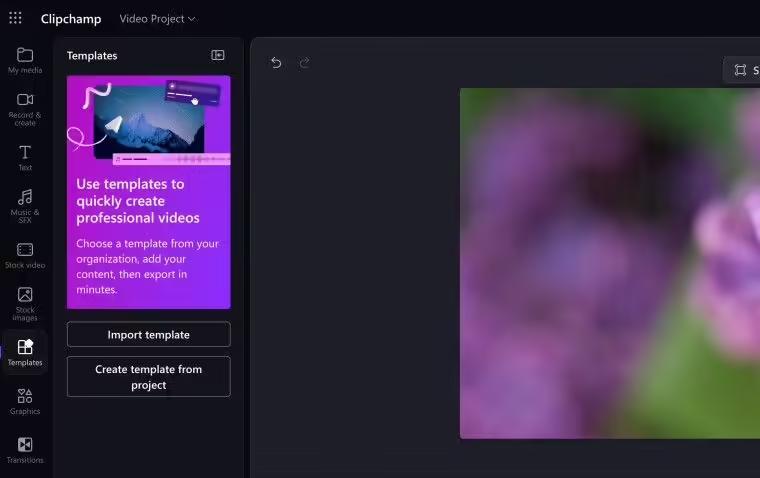Click Create template from project button
This screenshot has height=478, width=760.
pos(149,377)
